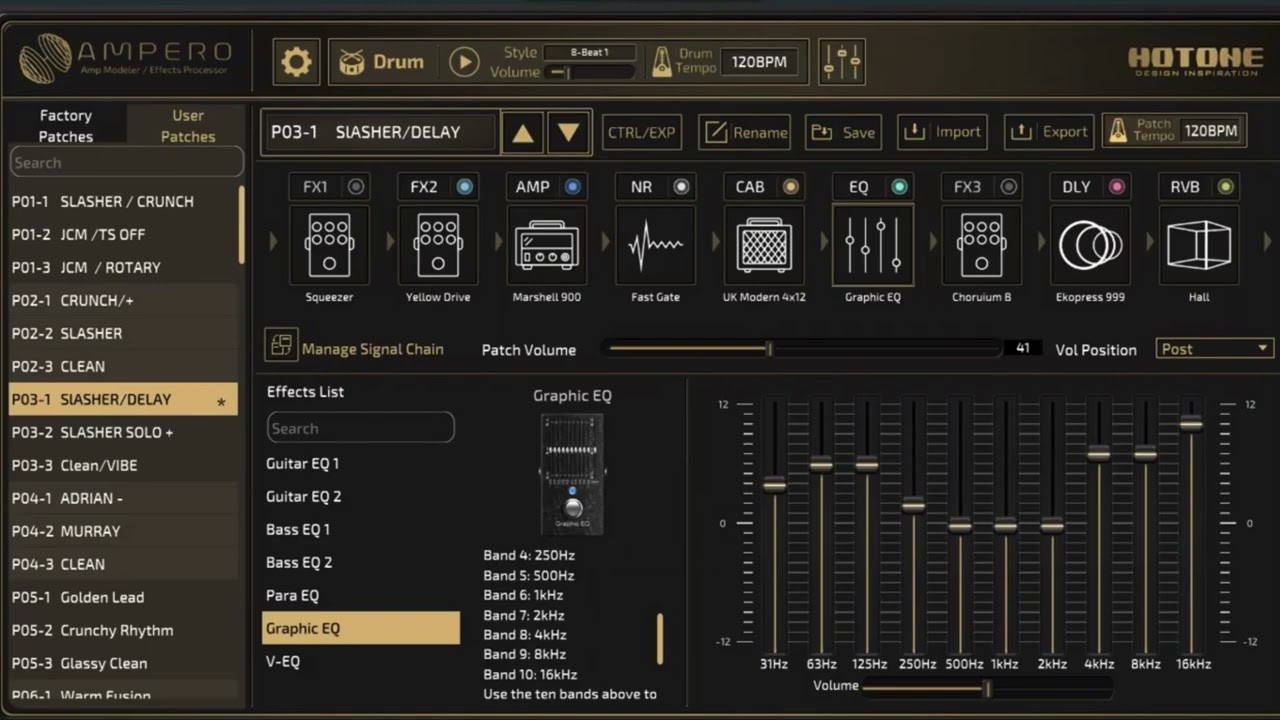Select the Ekopress 999 delay icon
This screenshot has height=720, width=1280.
tap(1090, 245)
